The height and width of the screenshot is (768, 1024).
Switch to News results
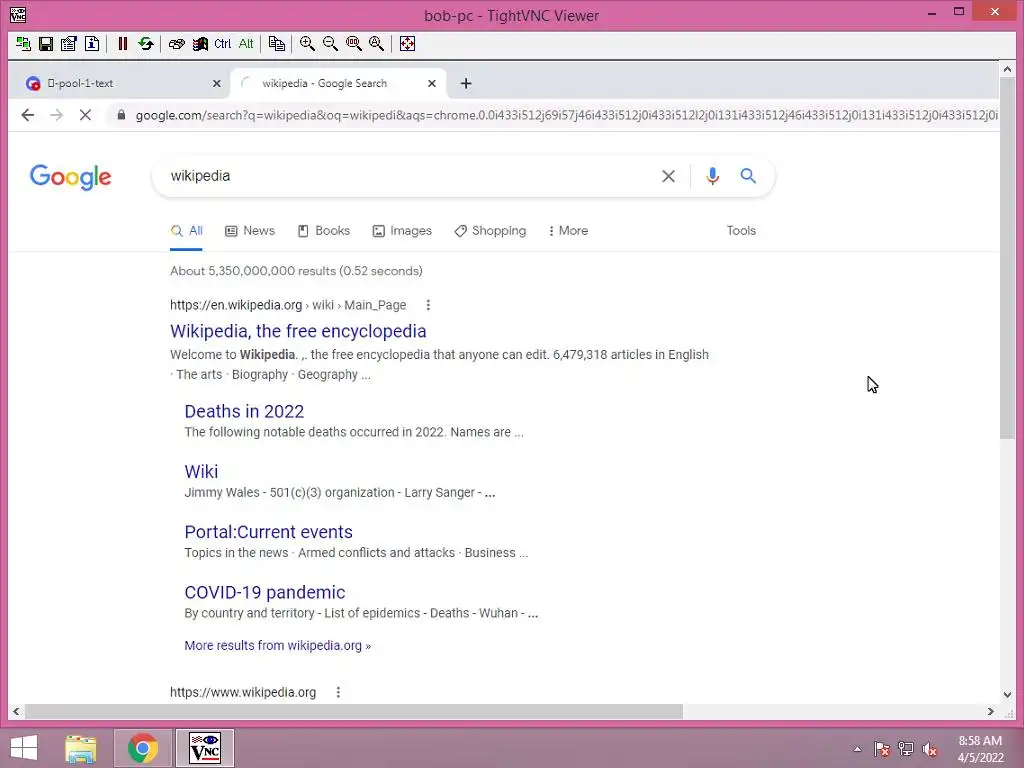click(x=250, y=231)
